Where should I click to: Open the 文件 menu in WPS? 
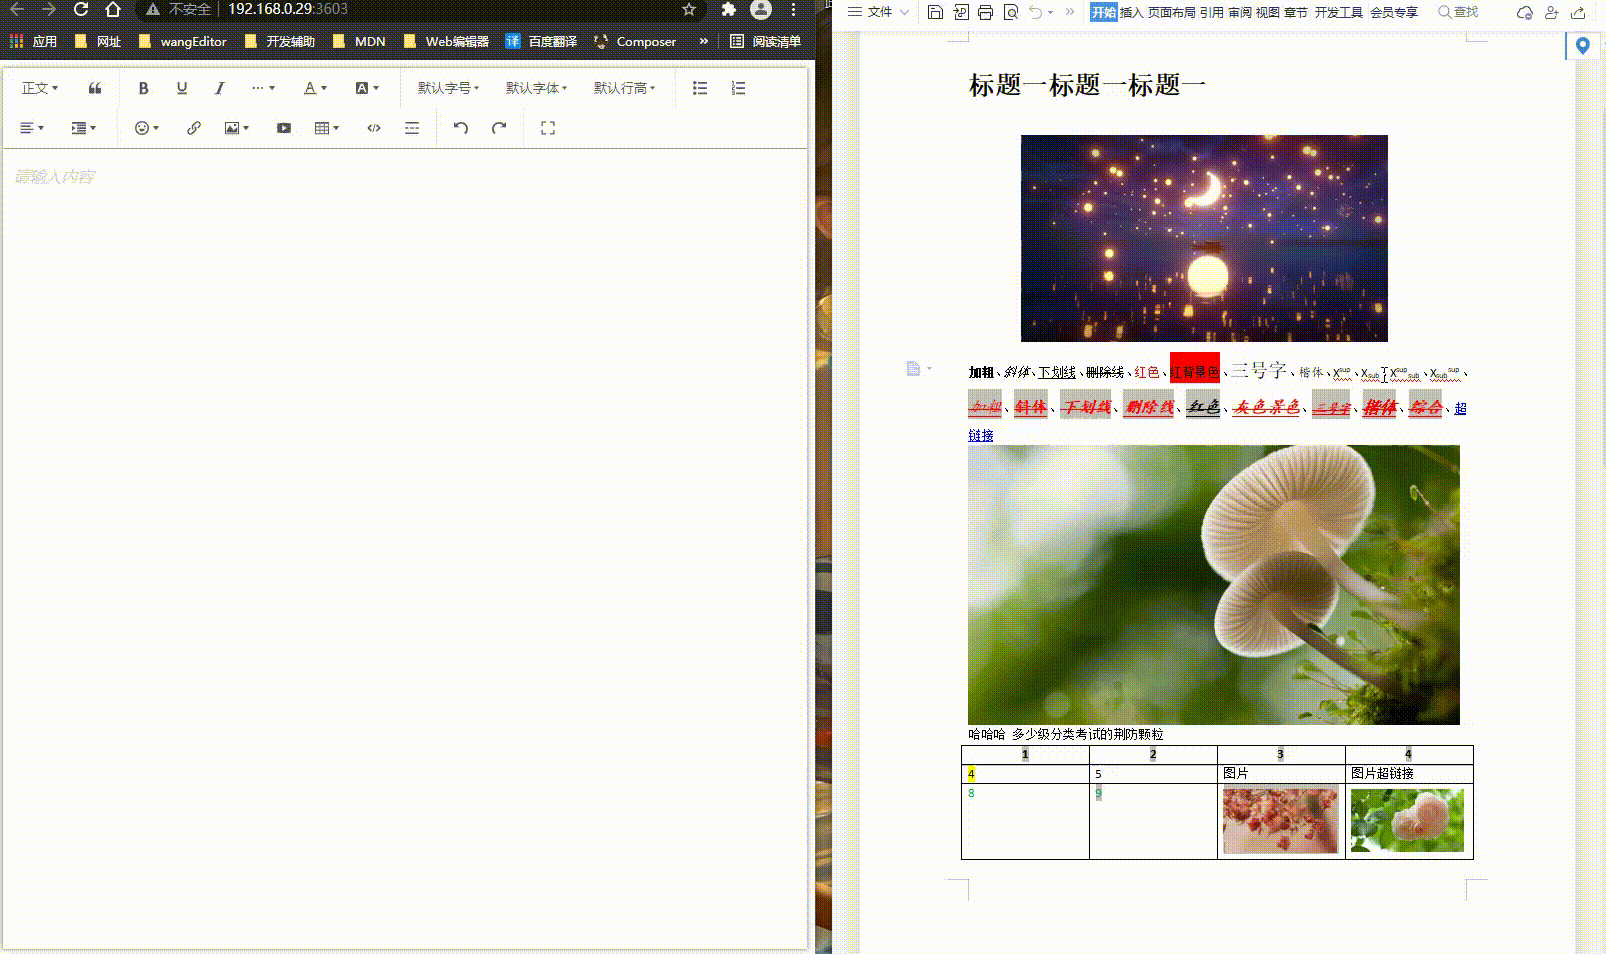click(x=877, y=13)
